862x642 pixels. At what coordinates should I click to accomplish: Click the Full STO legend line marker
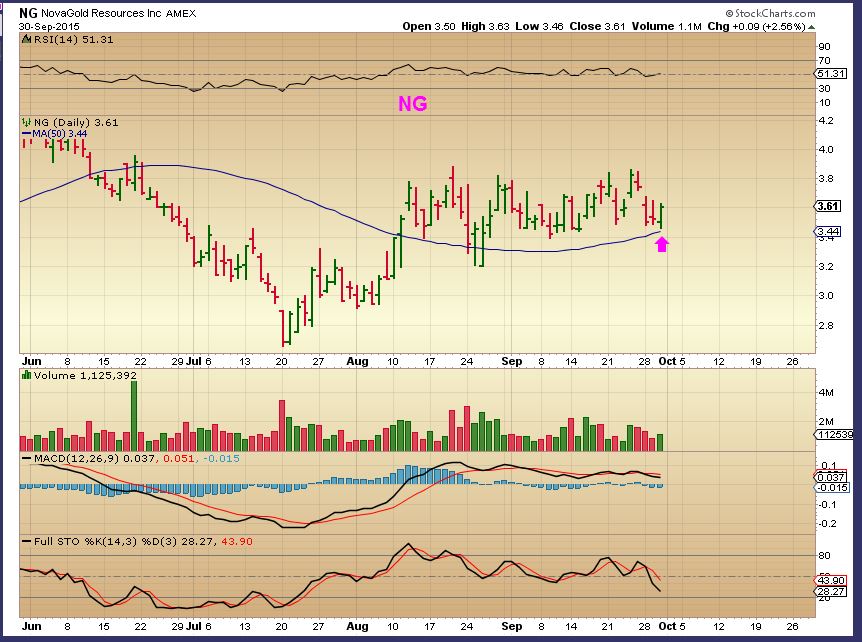click(26, 541)
